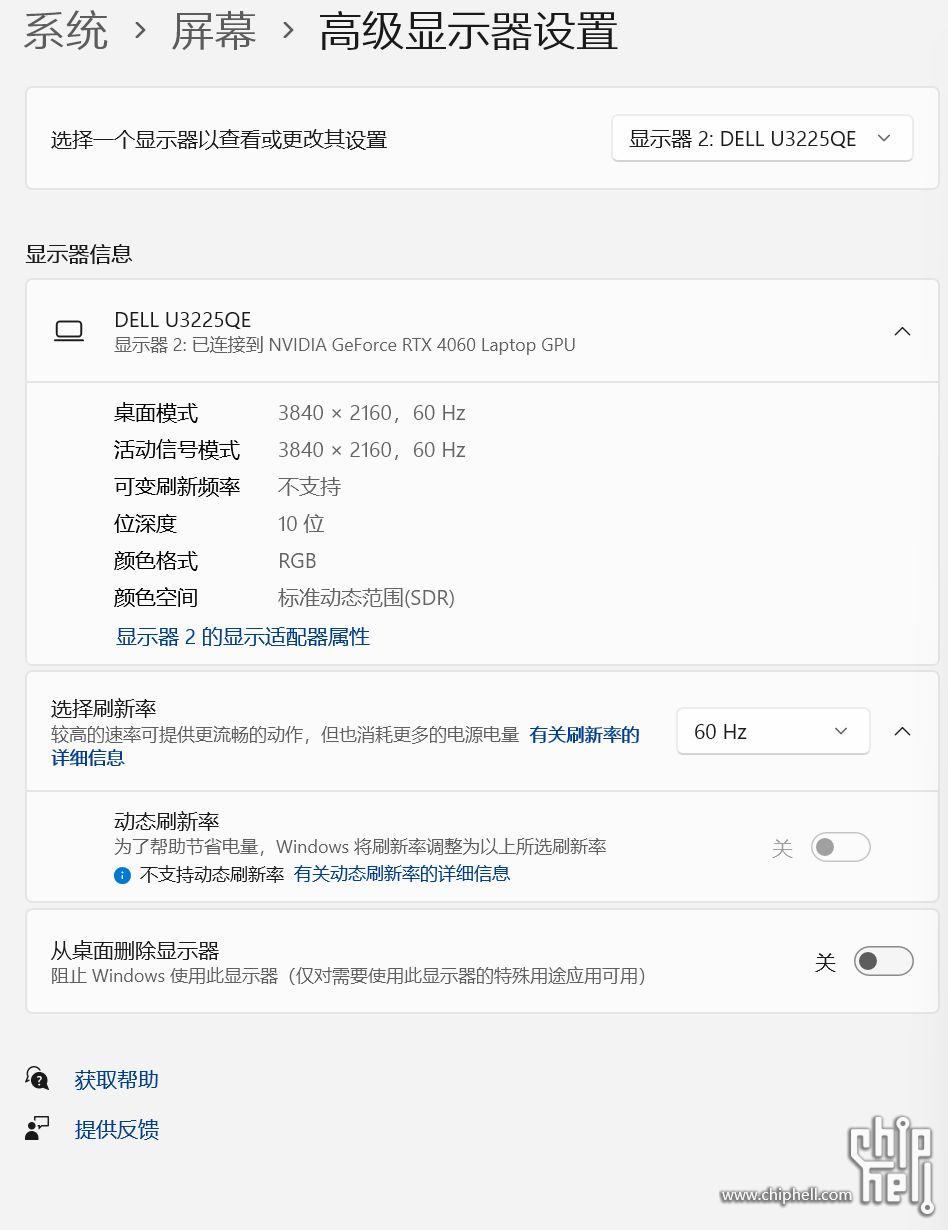Enable the 从桌面删除显示器 switch
Viewport: 948px width, 1230px height.
tap(883, 962)
